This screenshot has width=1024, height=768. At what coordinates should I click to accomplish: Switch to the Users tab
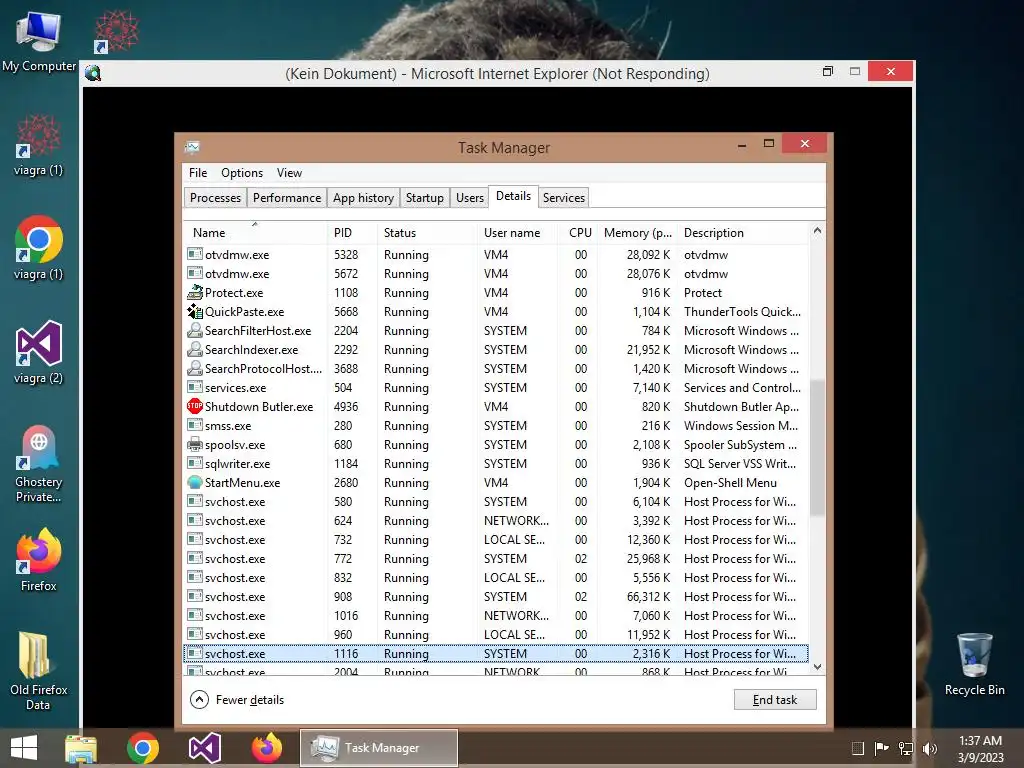click(470, 198)
